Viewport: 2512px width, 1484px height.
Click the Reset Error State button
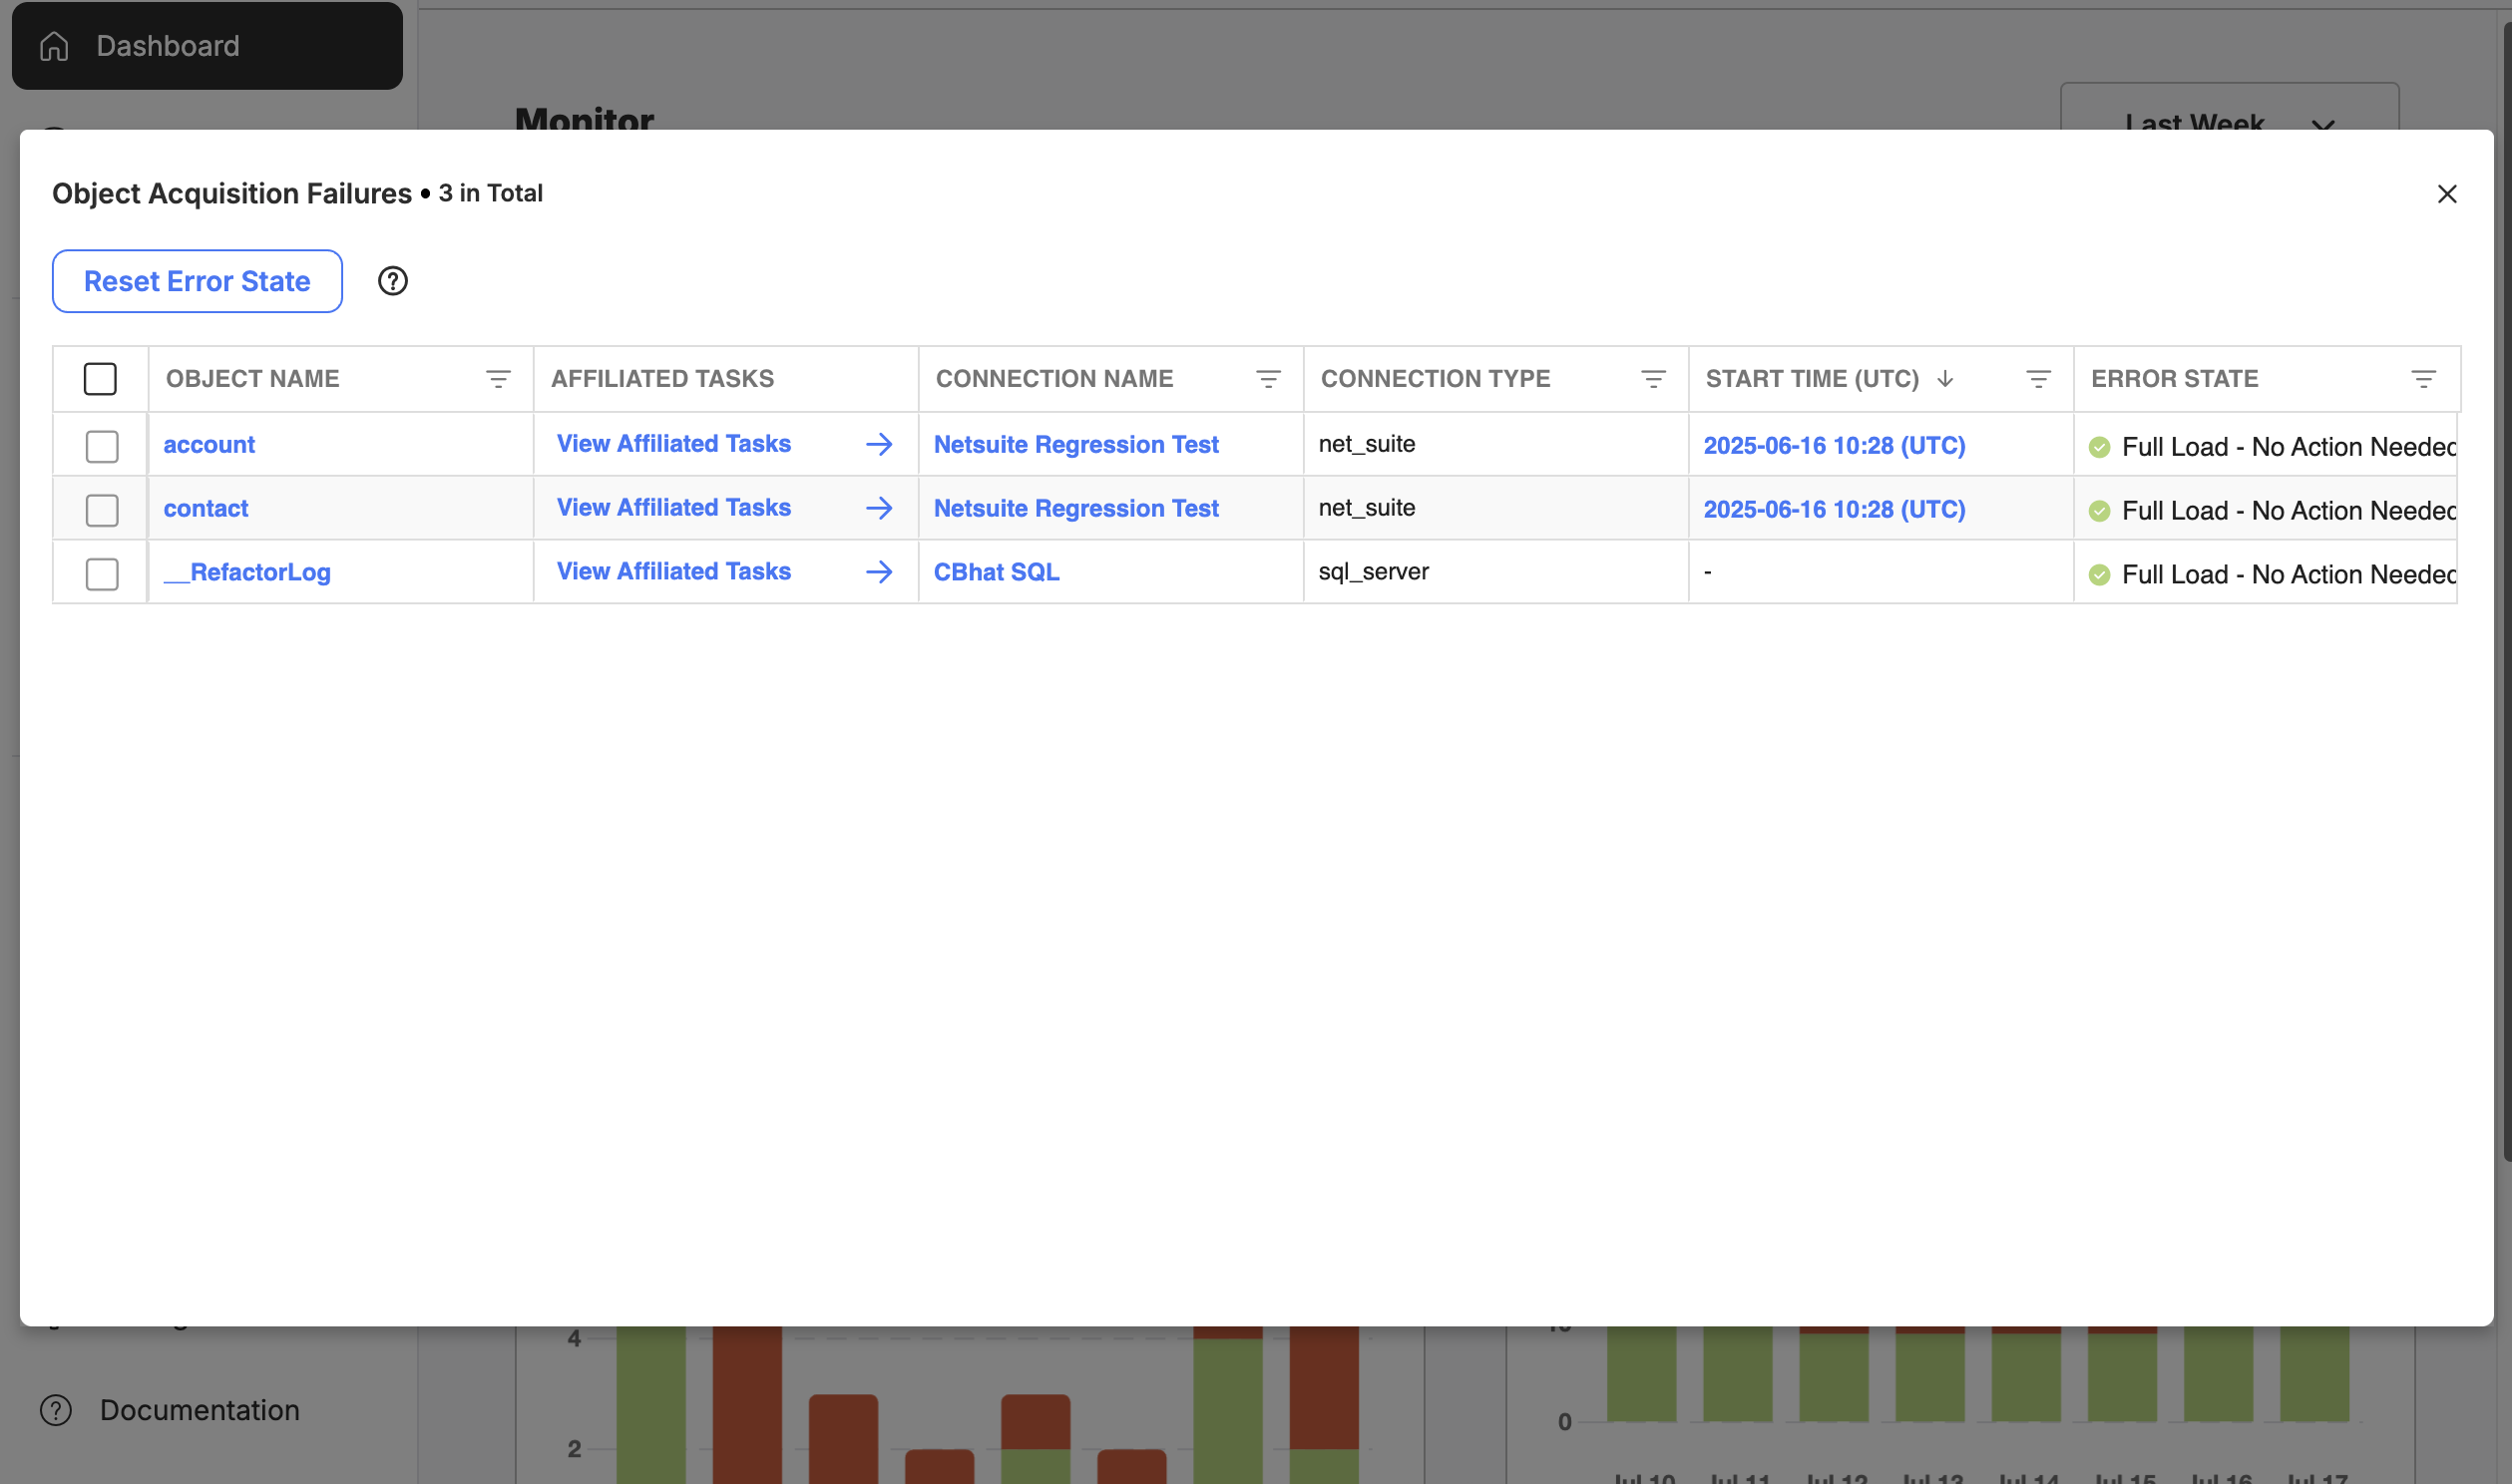pyautogui.click(x=197, y=281)
